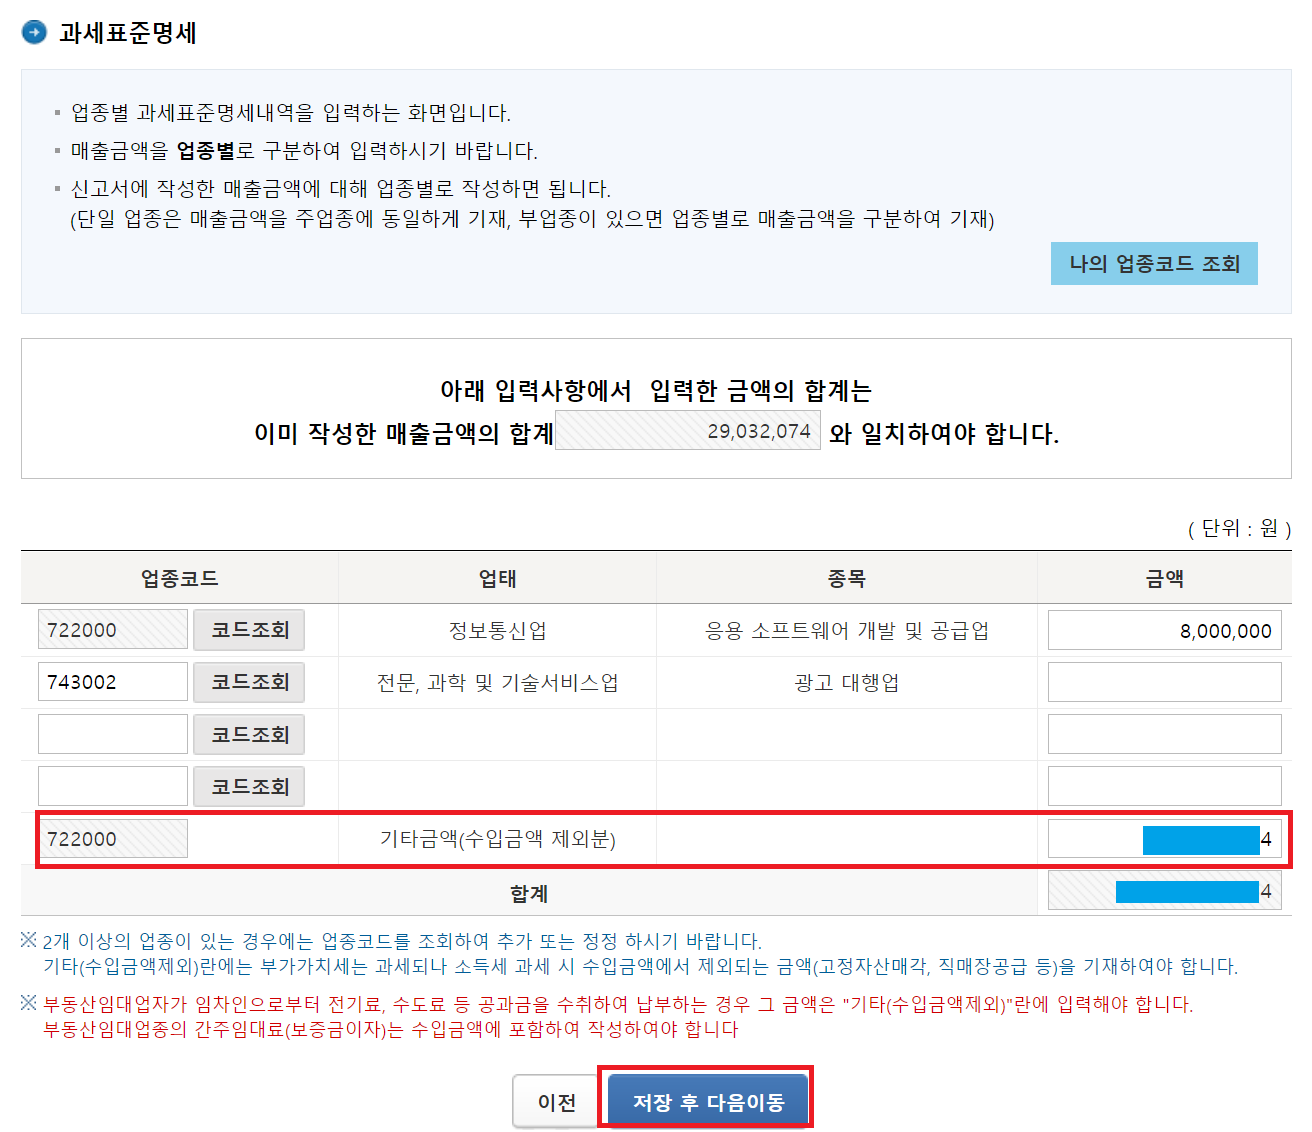The image size is (1312, 1132).
Task: Focus third row empty 업종코드 field
Action: click(113, 734)
